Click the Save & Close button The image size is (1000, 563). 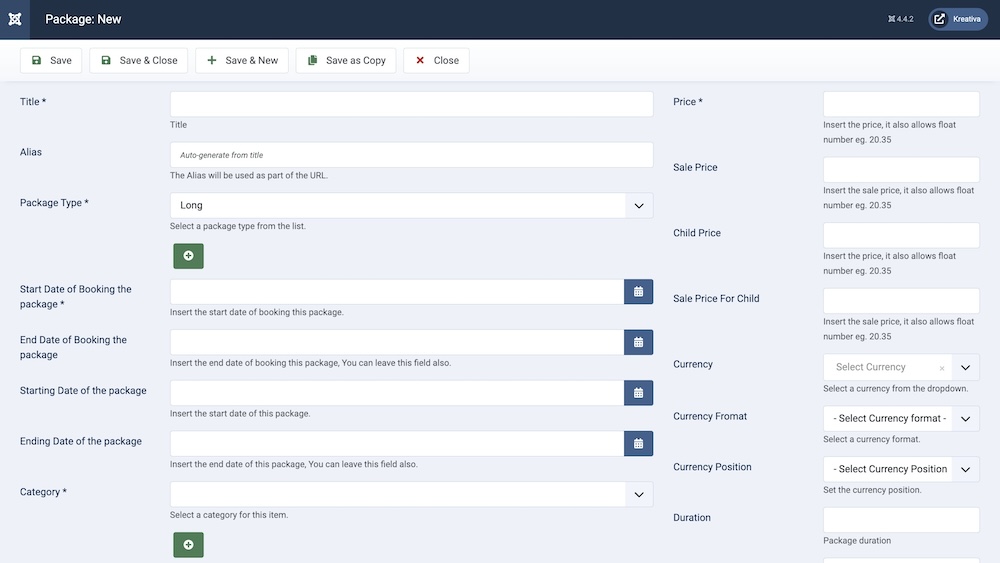(x=138, y=60)
